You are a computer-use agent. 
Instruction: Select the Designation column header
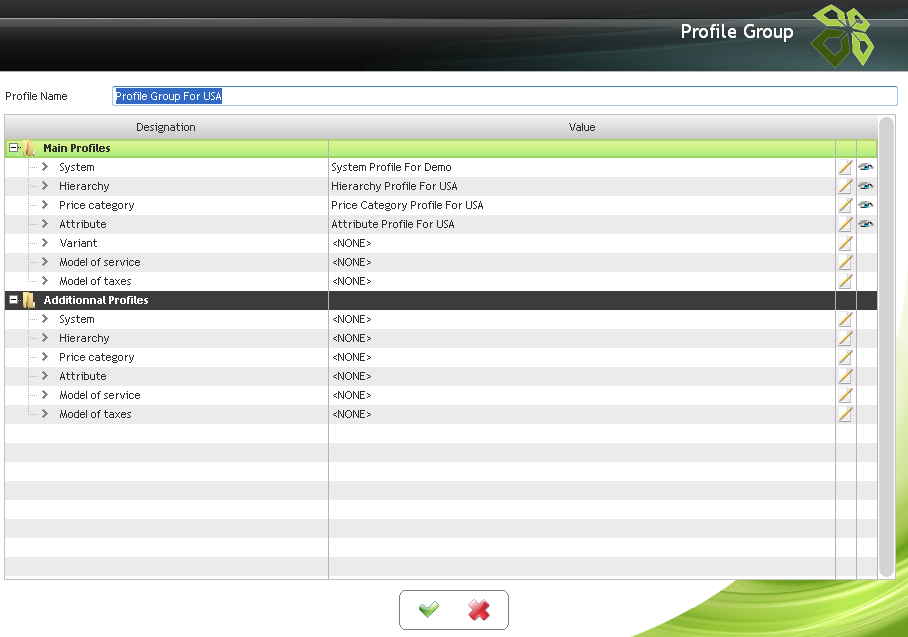click(166, 127)
